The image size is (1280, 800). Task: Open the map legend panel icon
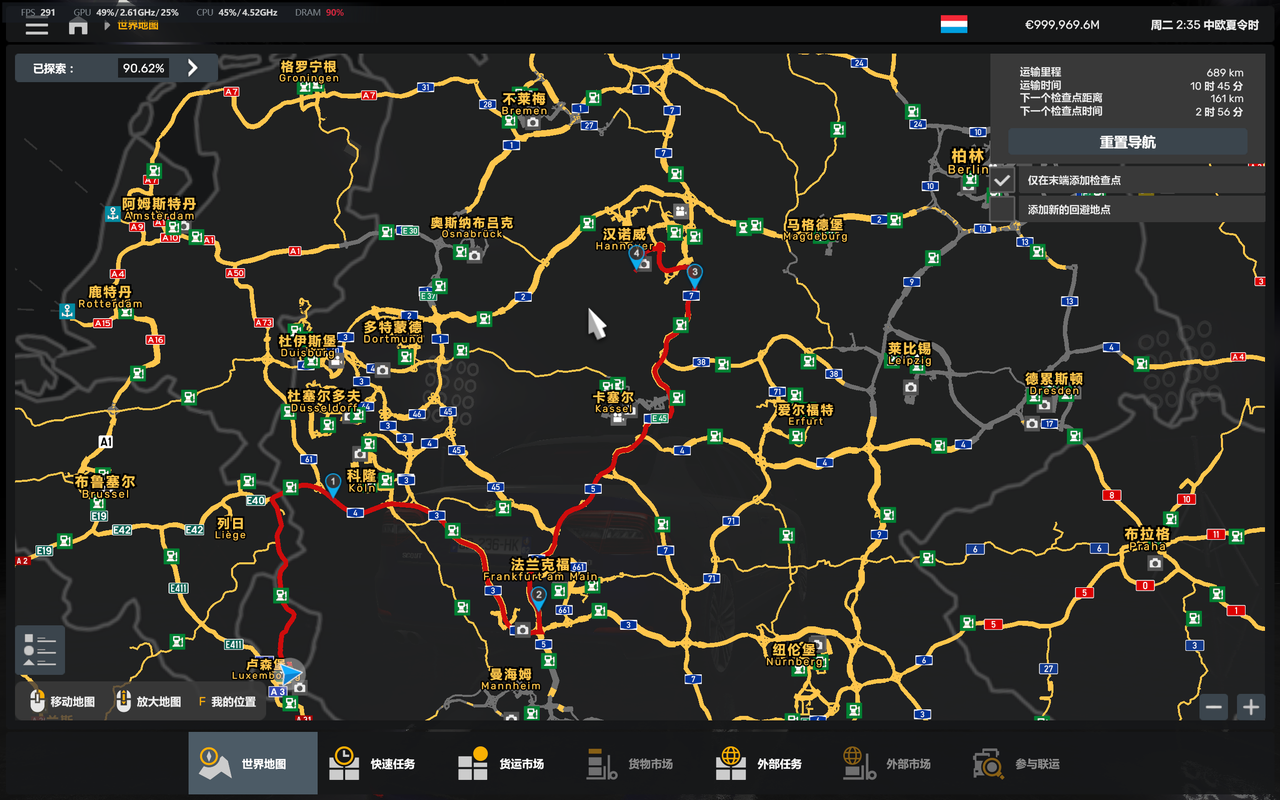pyautogui.click(x=40, y=650)
